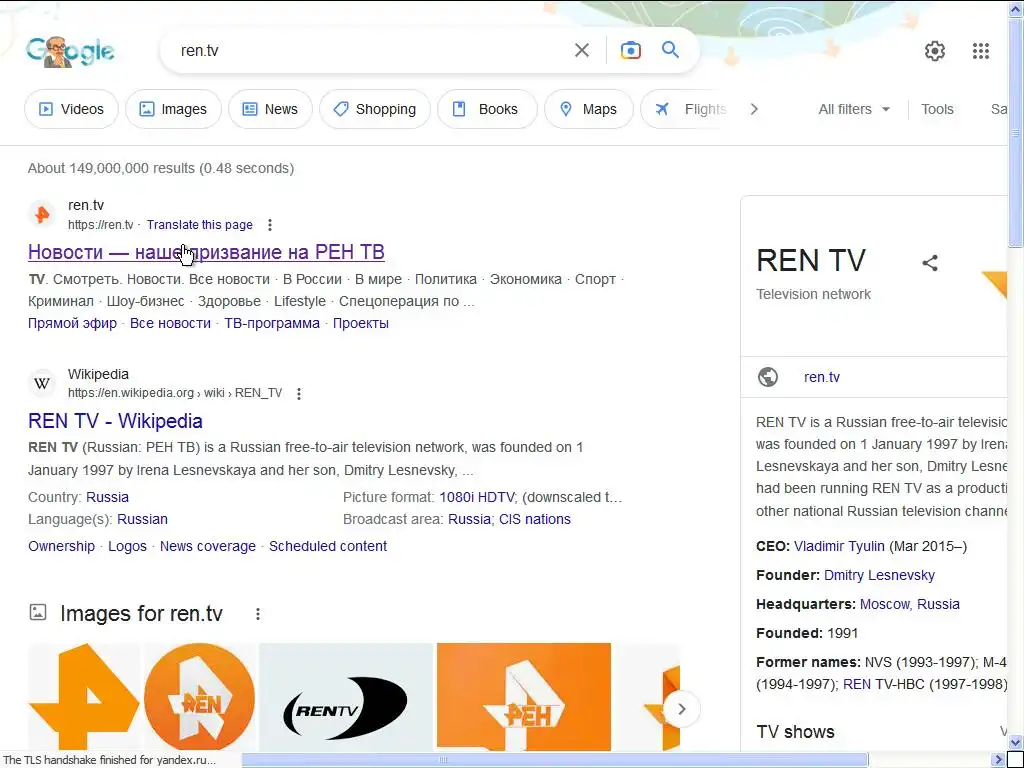Image resolution: width=1024 pixels, height=768 pixels.
Task: Open the Google apps grid icon
Action: [x=980, y=51]
